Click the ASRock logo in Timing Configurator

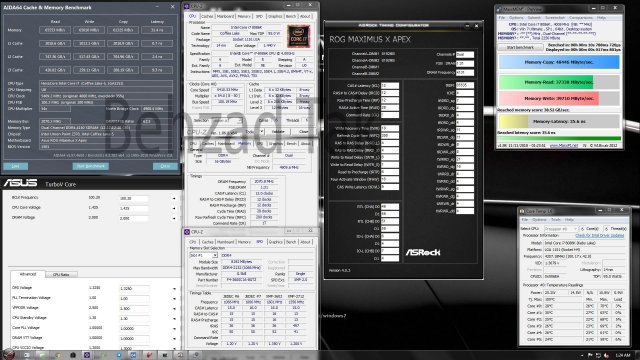423,252
